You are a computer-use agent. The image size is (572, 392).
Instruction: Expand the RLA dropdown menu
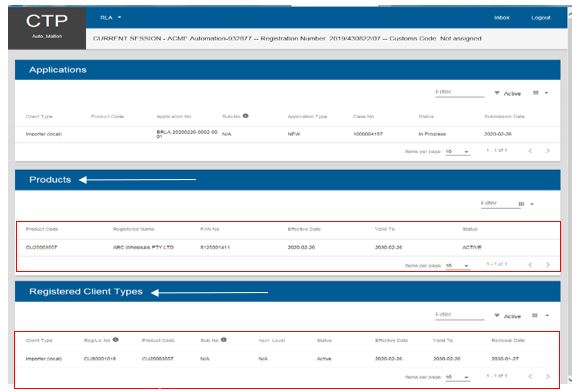(x=111, y=18)
